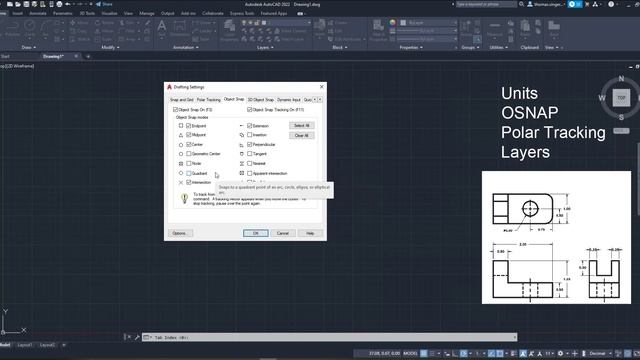Click the Share button in title bar

click(x=104, y=4)
